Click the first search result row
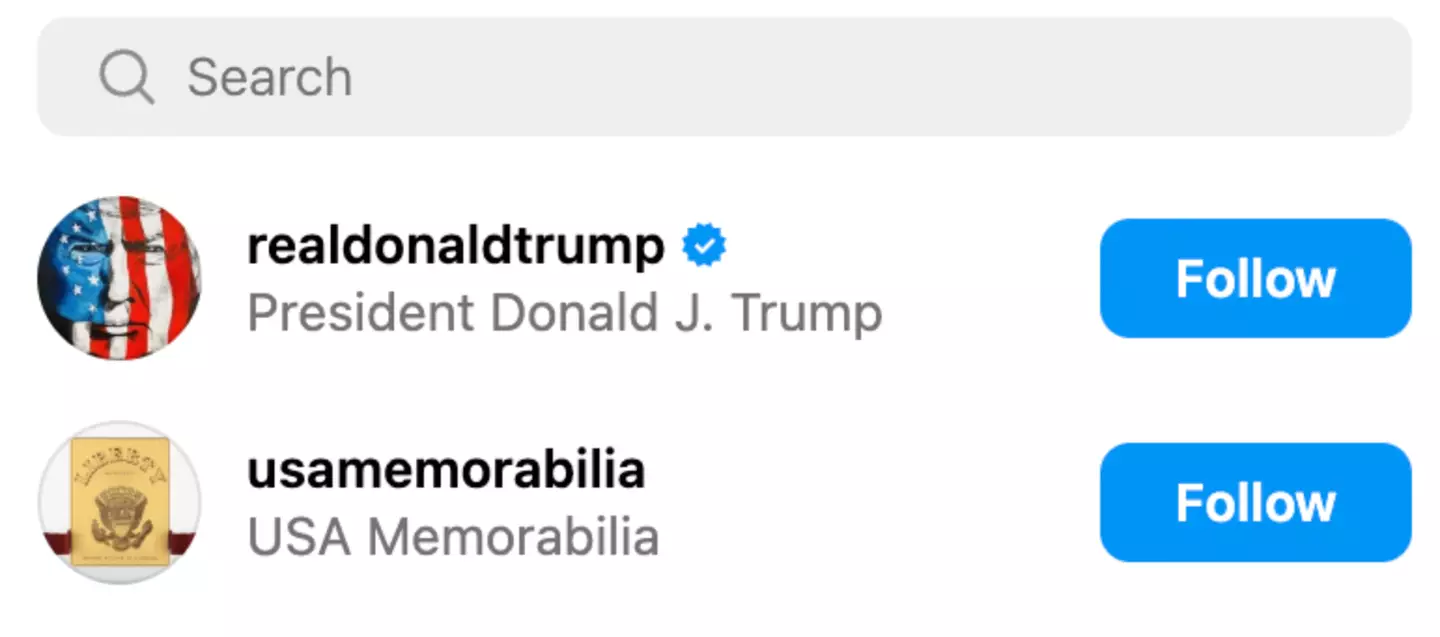Viewport: 1440px width, 637px height. (600, 278)
